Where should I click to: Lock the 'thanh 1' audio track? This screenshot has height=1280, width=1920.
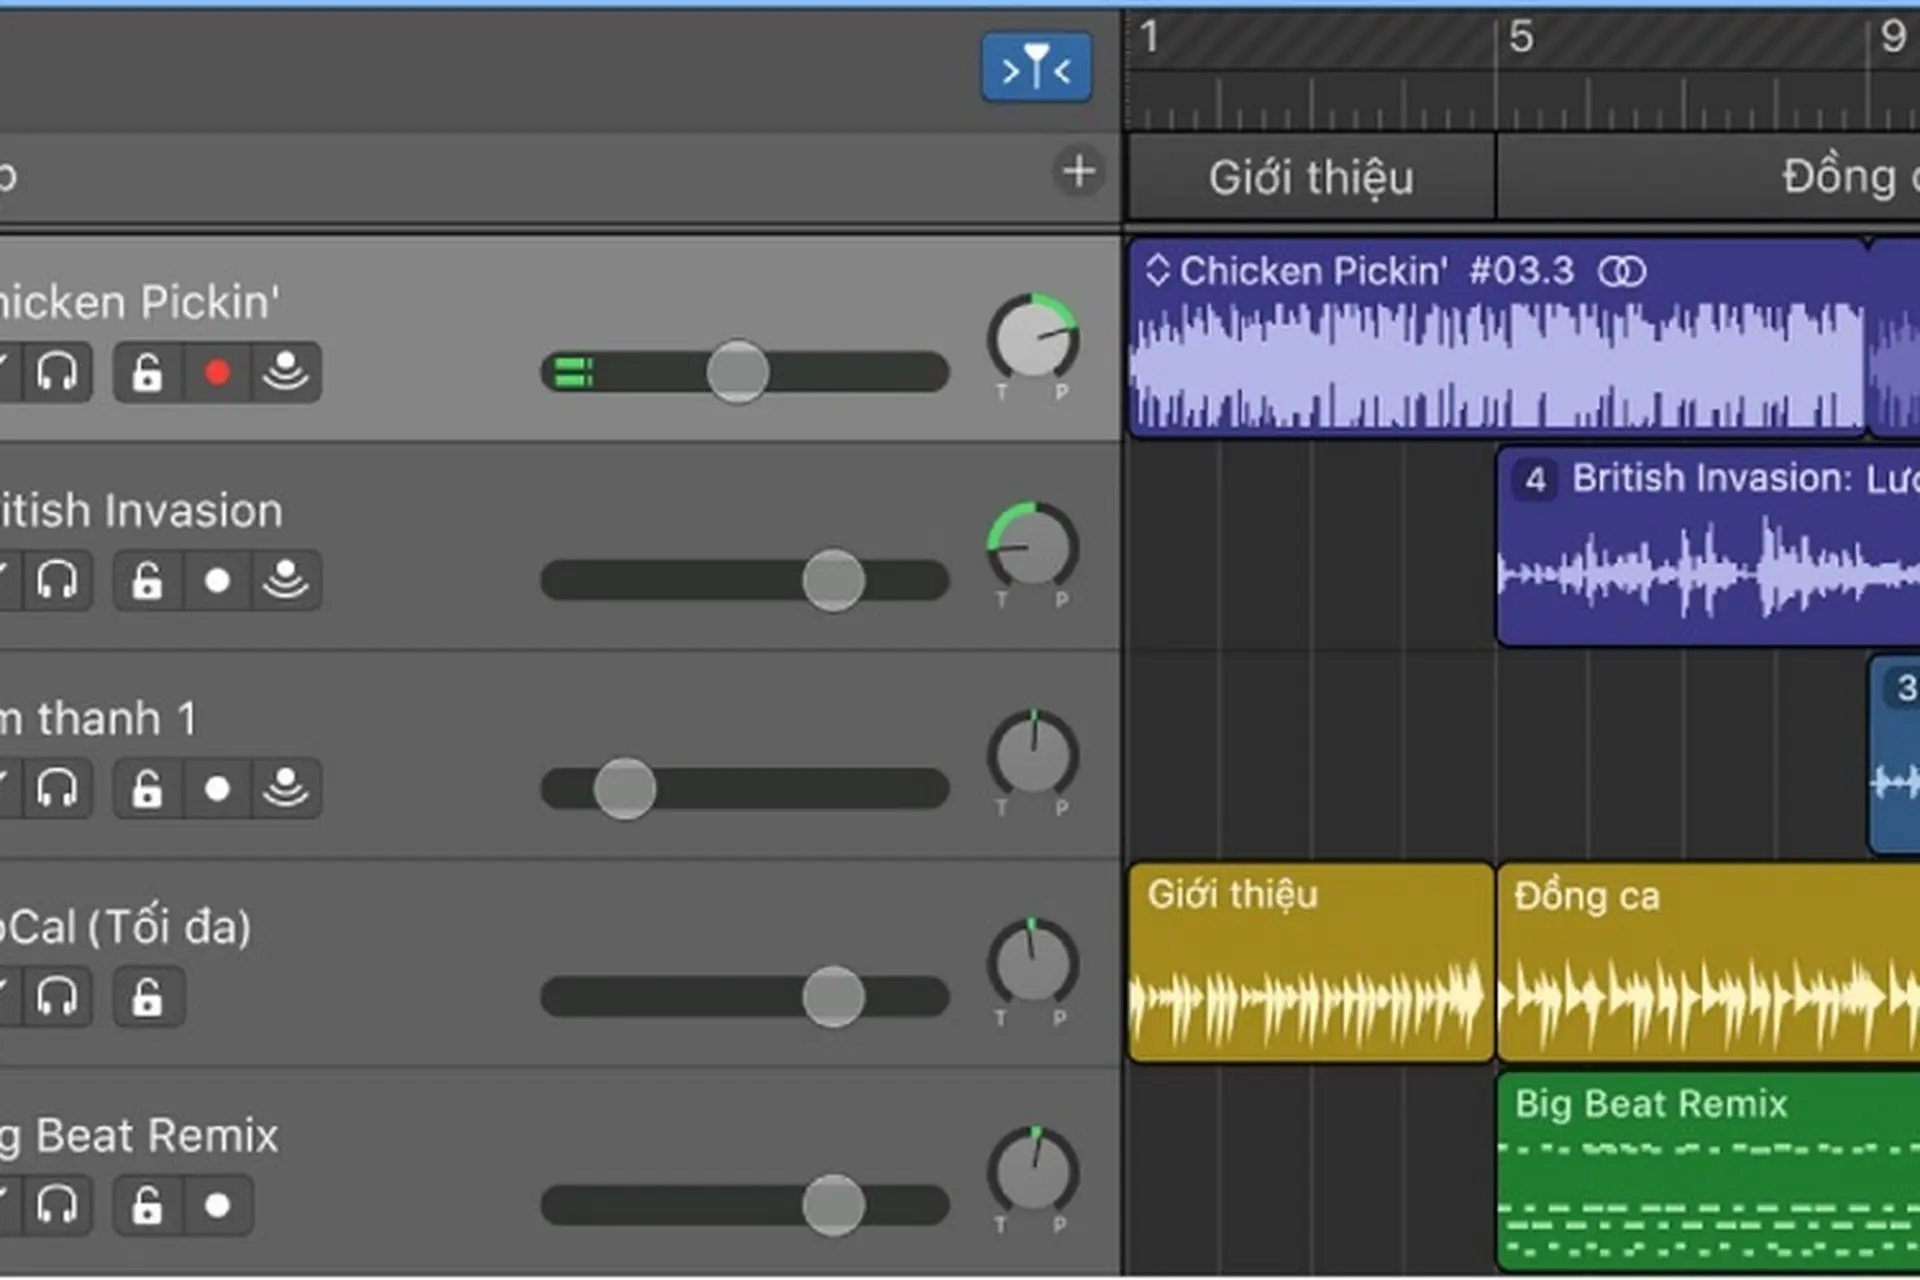point(147,788)
